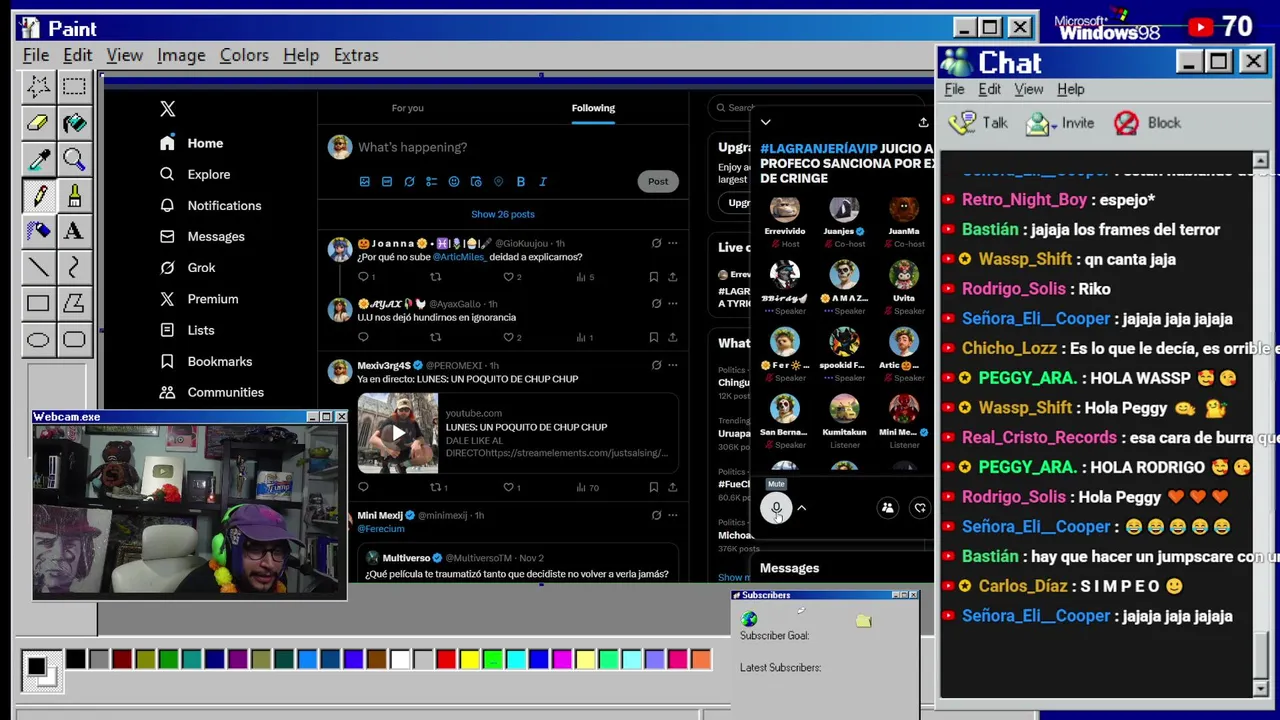Like the PEROMEXI Chup Chup post

pos(509,487)
